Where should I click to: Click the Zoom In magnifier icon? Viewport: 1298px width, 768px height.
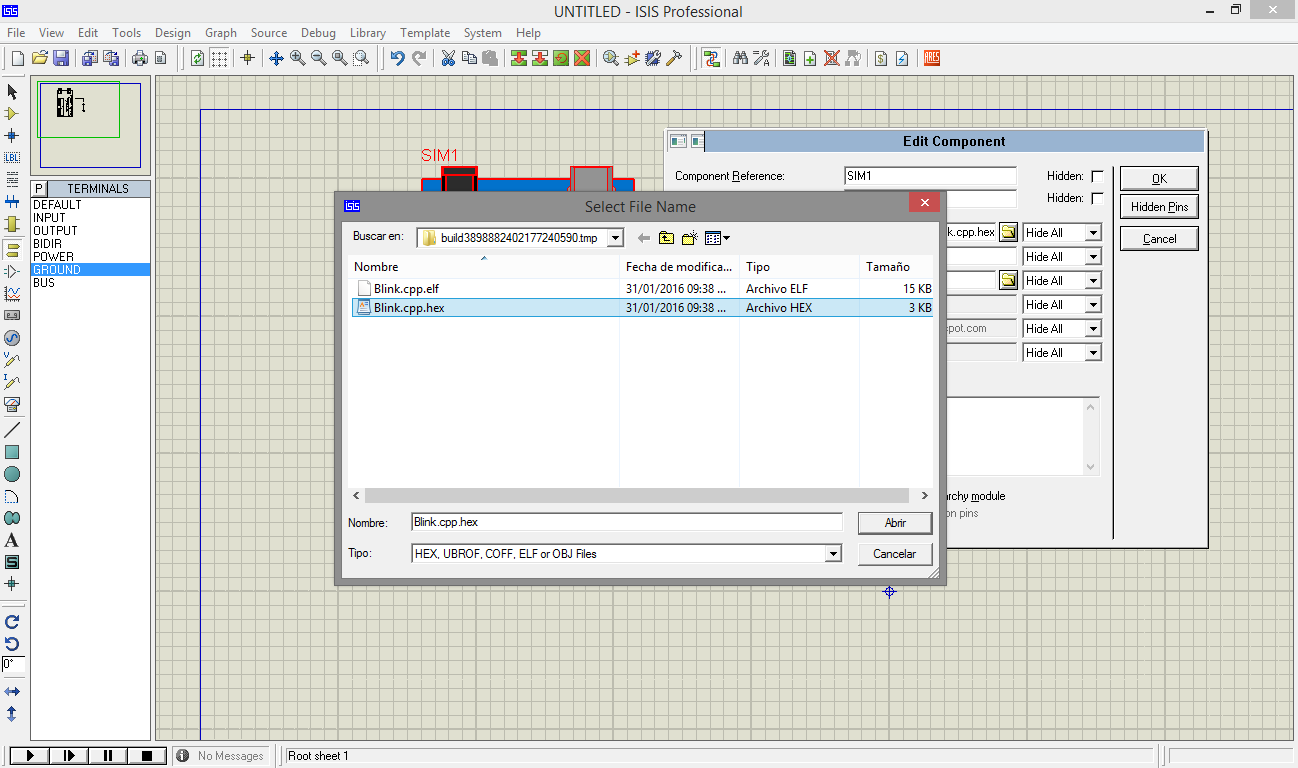pyautogui.click(x=298, y=58)
